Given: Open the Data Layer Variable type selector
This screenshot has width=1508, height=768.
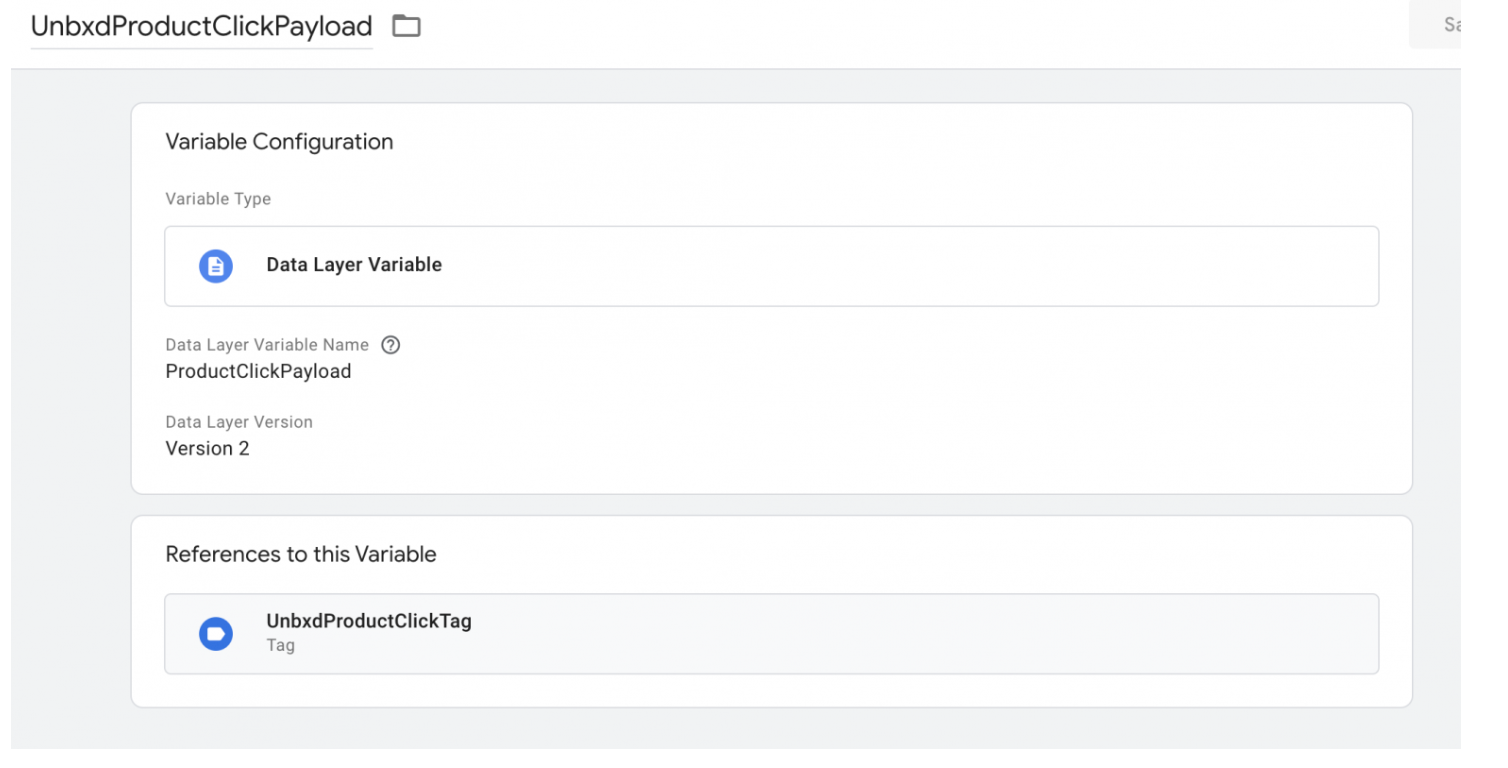Looking at the screenshot, I should click(771, 266).
